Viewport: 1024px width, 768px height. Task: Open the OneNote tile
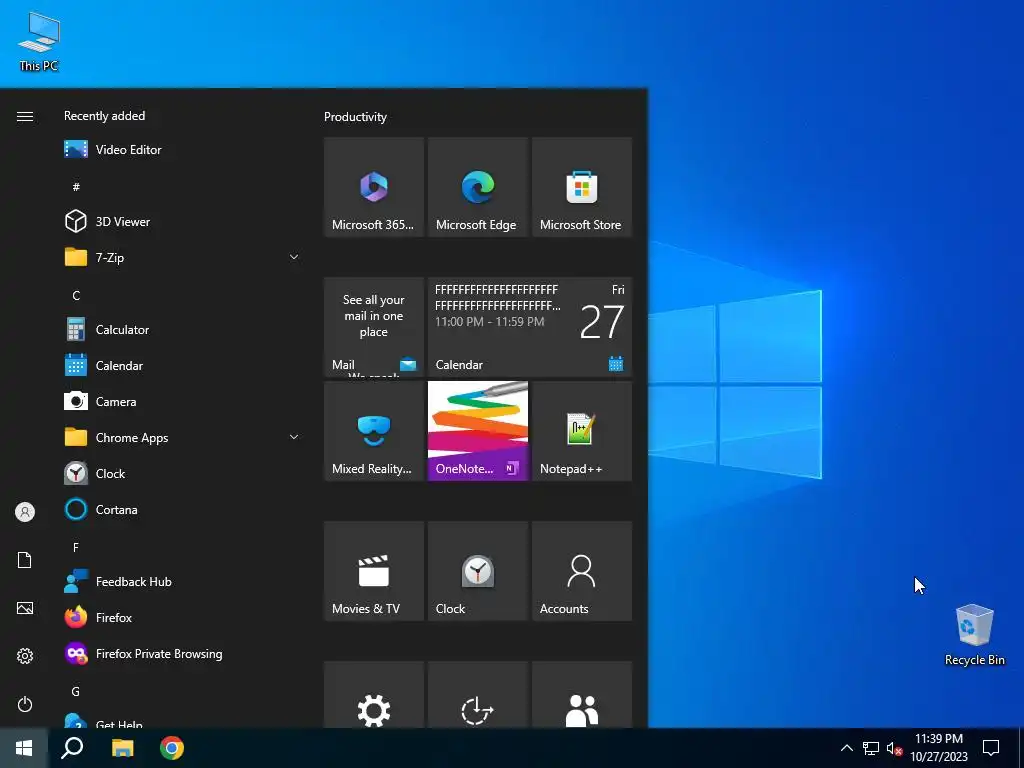point(477,431)
